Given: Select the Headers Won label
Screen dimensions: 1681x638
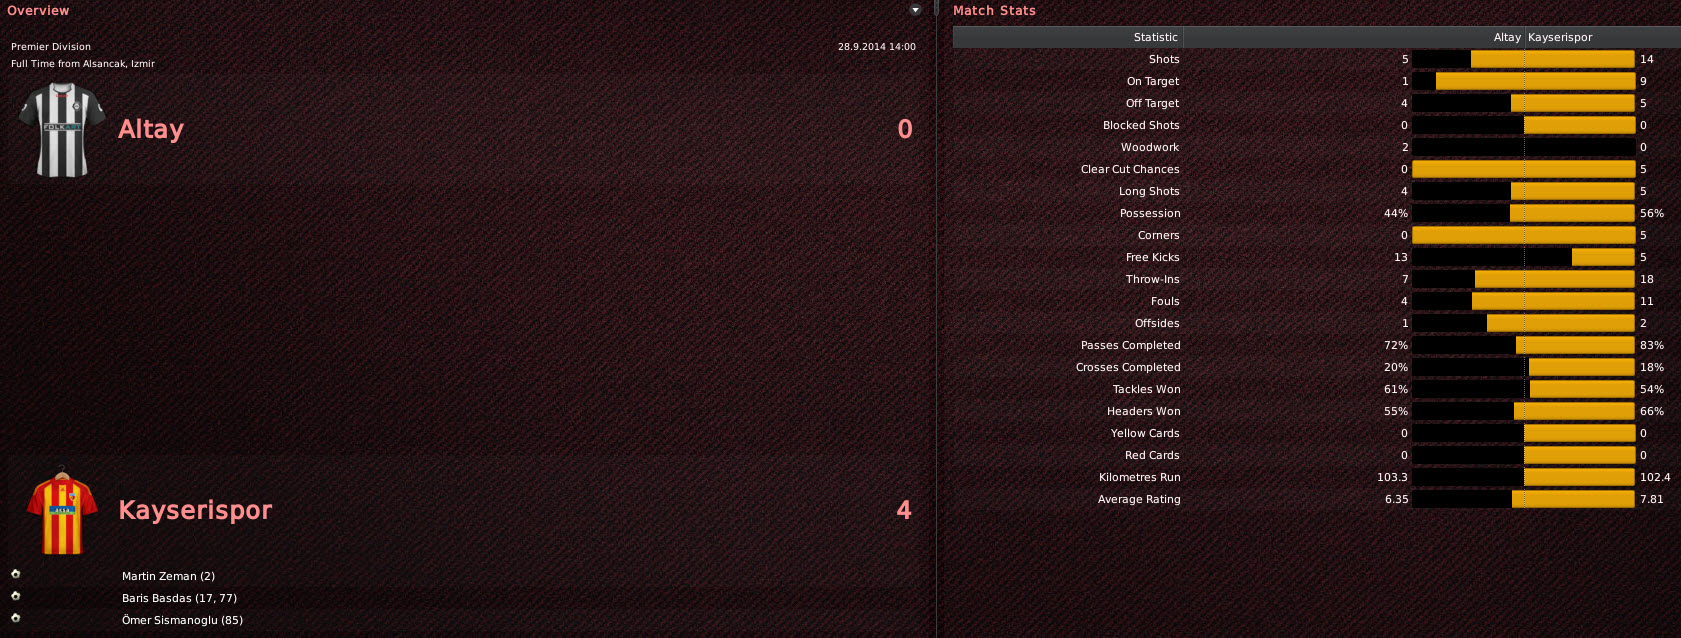Looking at the screenshot, I should tap(1144, 411).
